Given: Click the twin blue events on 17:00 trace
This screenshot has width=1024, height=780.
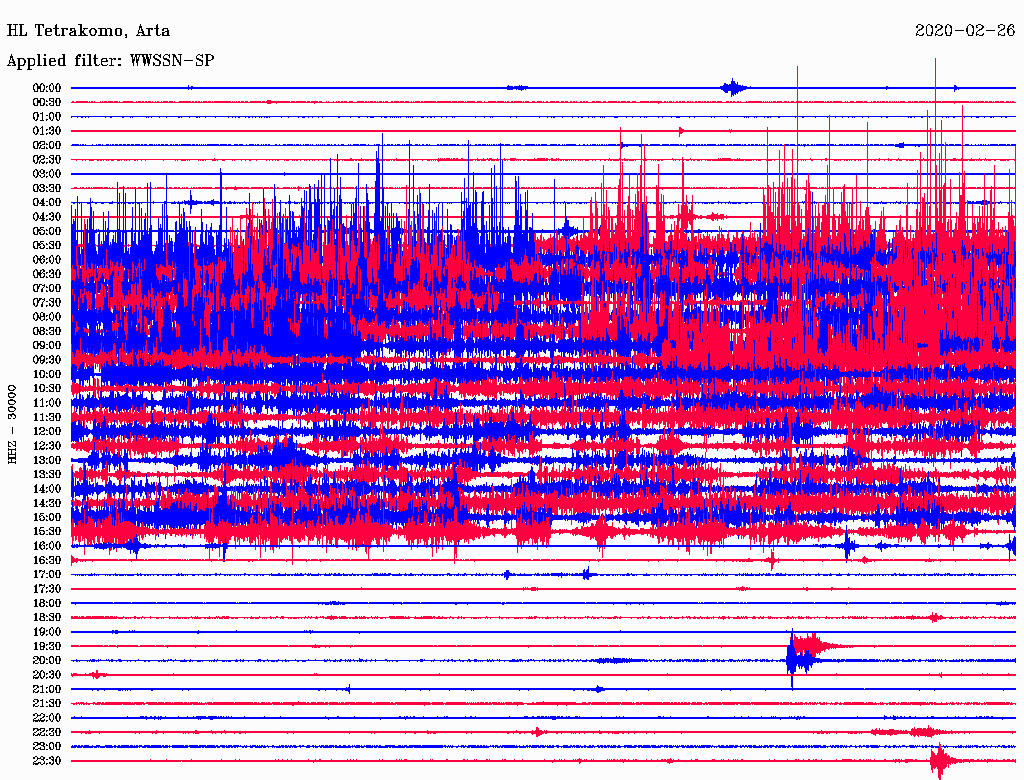Looking at the screenshot, I should point(547,574).
